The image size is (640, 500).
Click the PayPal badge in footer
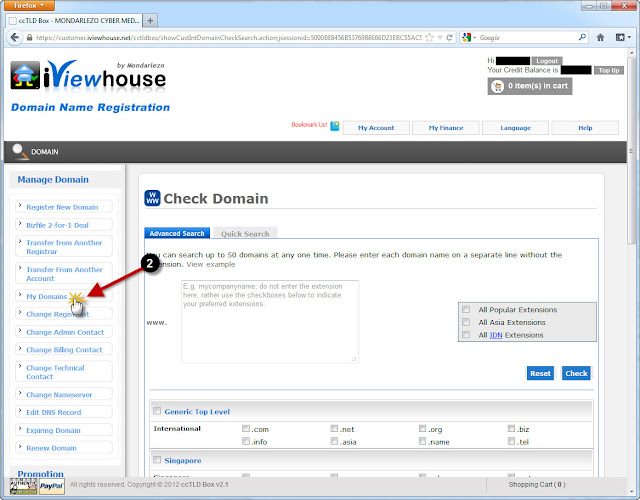point(52,486)
